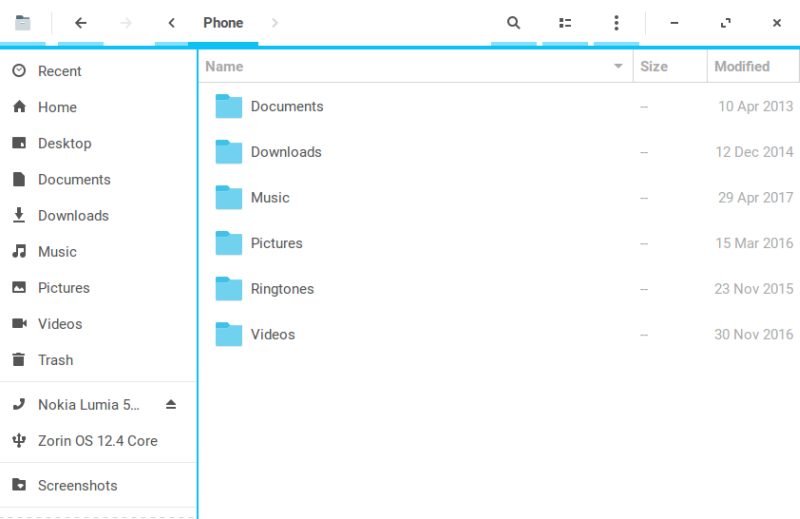This screenshot has width=800, height=519.
Task: Minimize the file manager window
Action: click(674, 22)
